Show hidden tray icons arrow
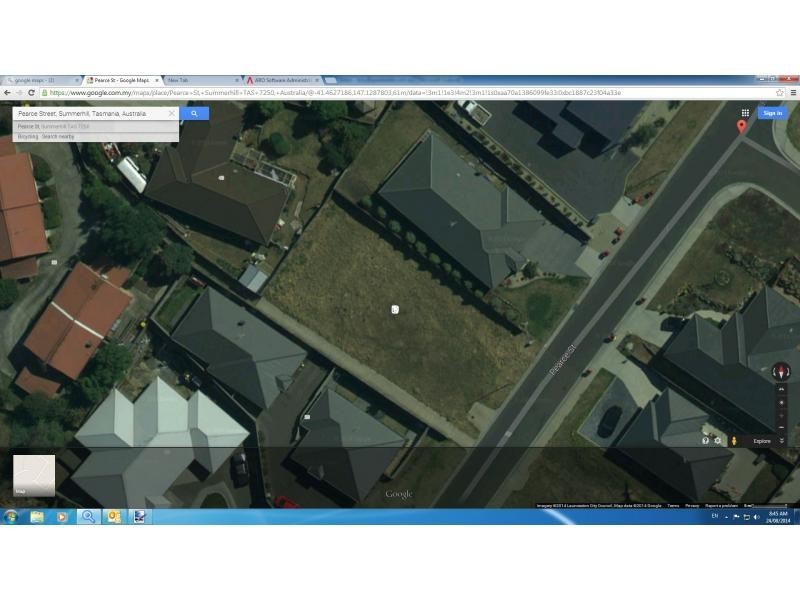Image resolution: width=800 pixels, height=600 pixels. [726, 517]
